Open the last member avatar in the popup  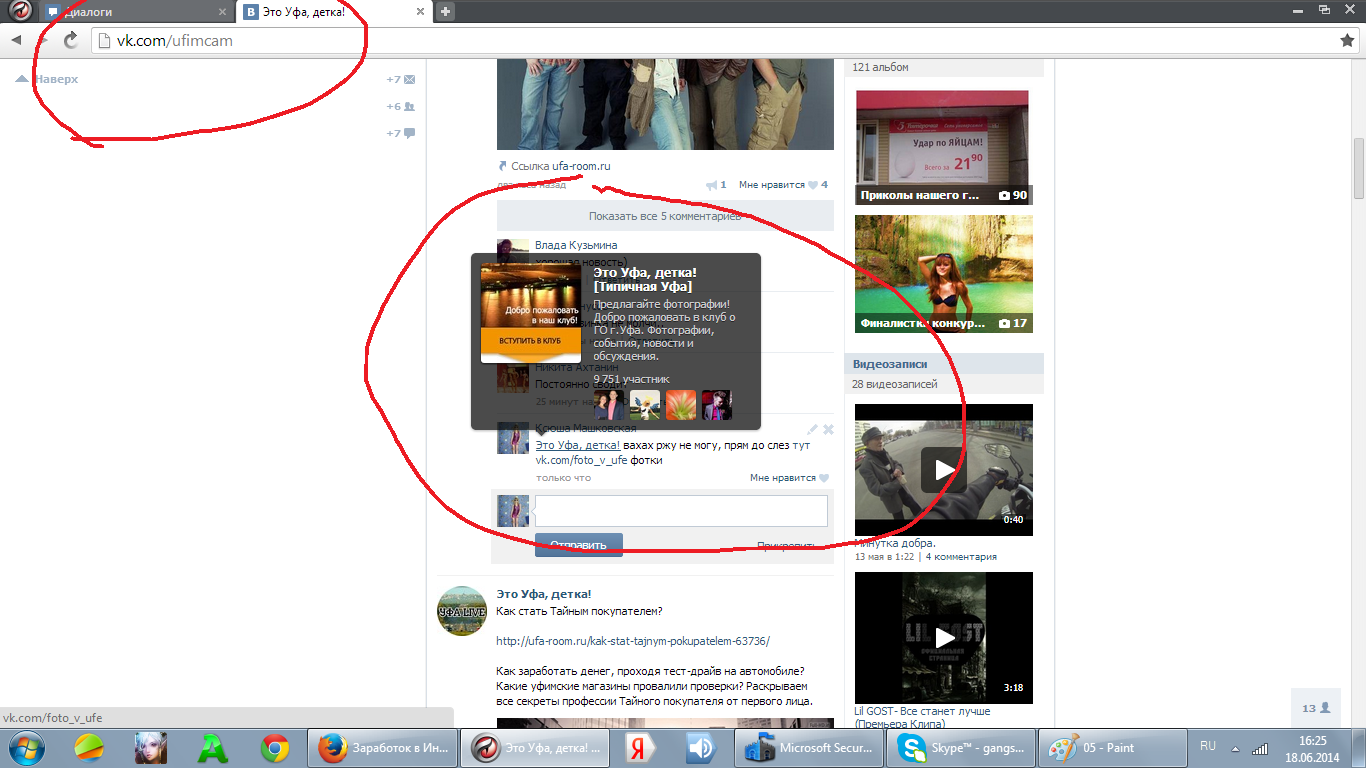(x=717, y=405)
